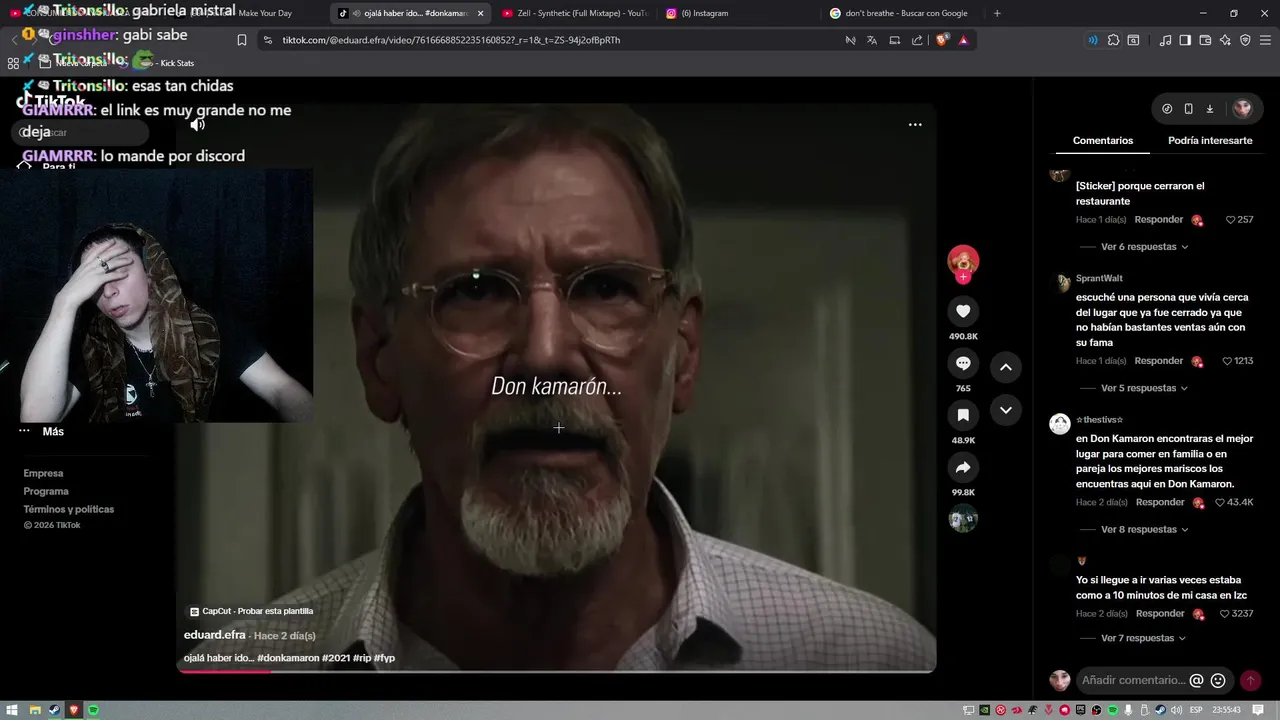Like SprantWalt's comment with 1213 likes

pos(1226,361)
